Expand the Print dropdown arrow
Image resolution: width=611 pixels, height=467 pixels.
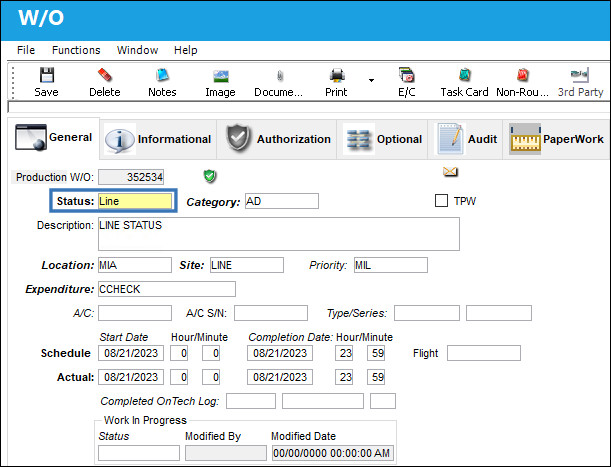371,80
